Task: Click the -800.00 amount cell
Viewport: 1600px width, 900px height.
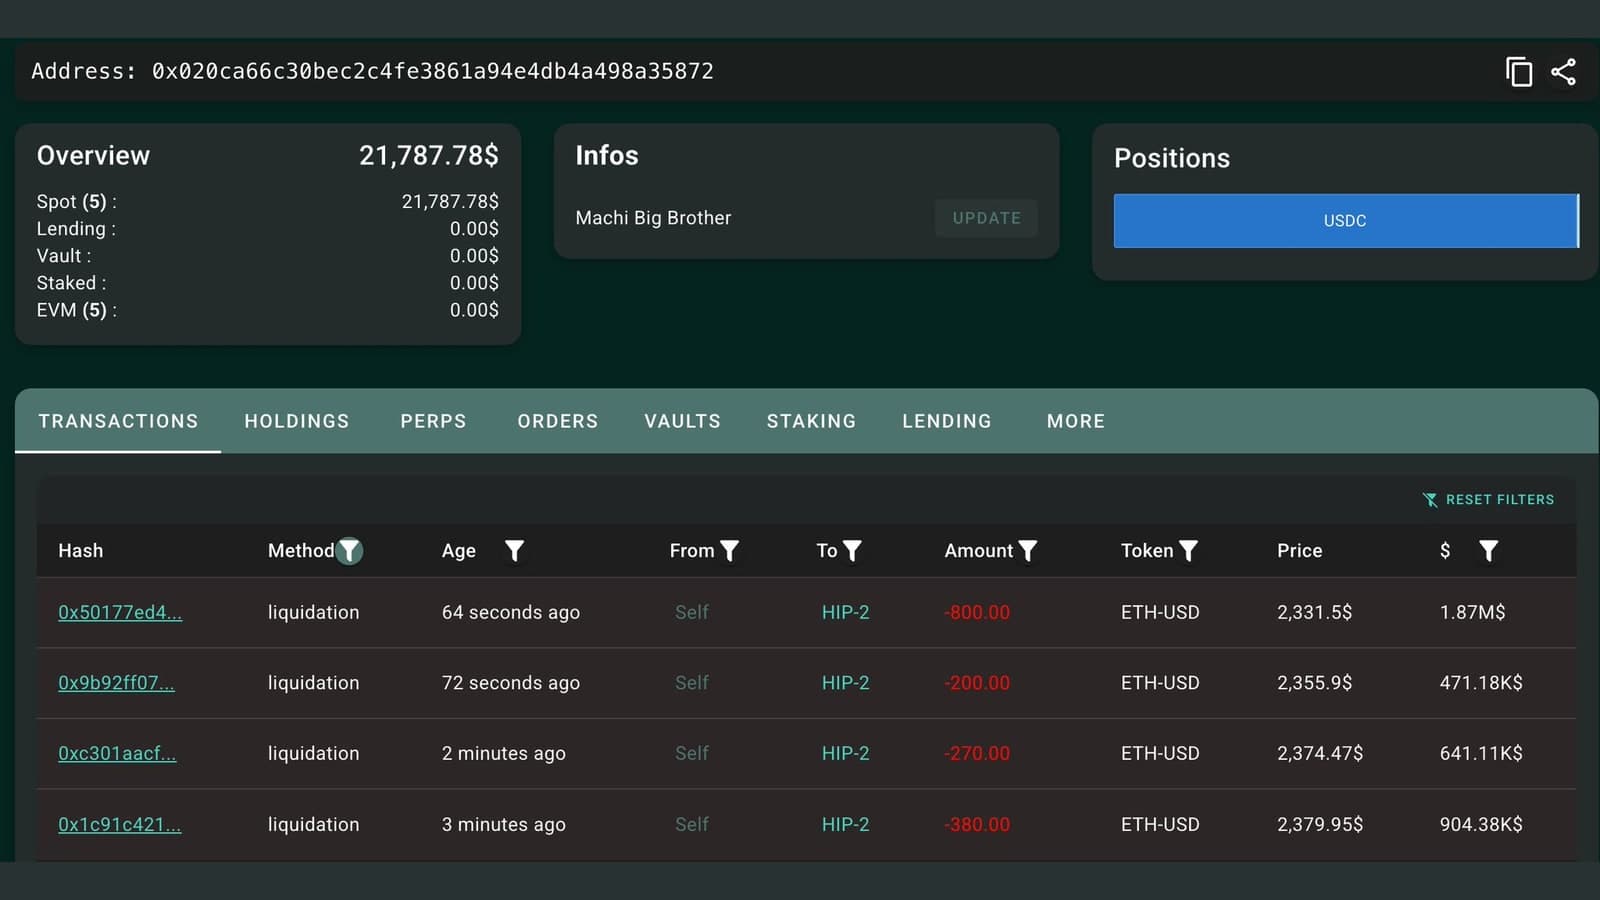Action: pos(977,612)
